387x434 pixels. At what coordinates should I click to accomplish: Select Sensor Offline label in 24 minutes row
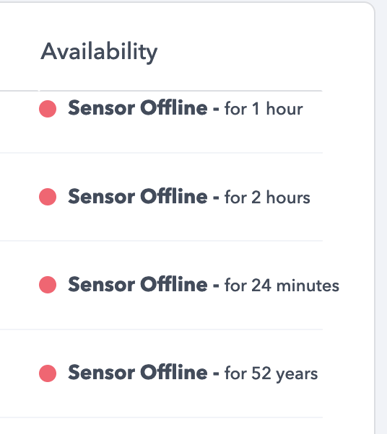138,284
